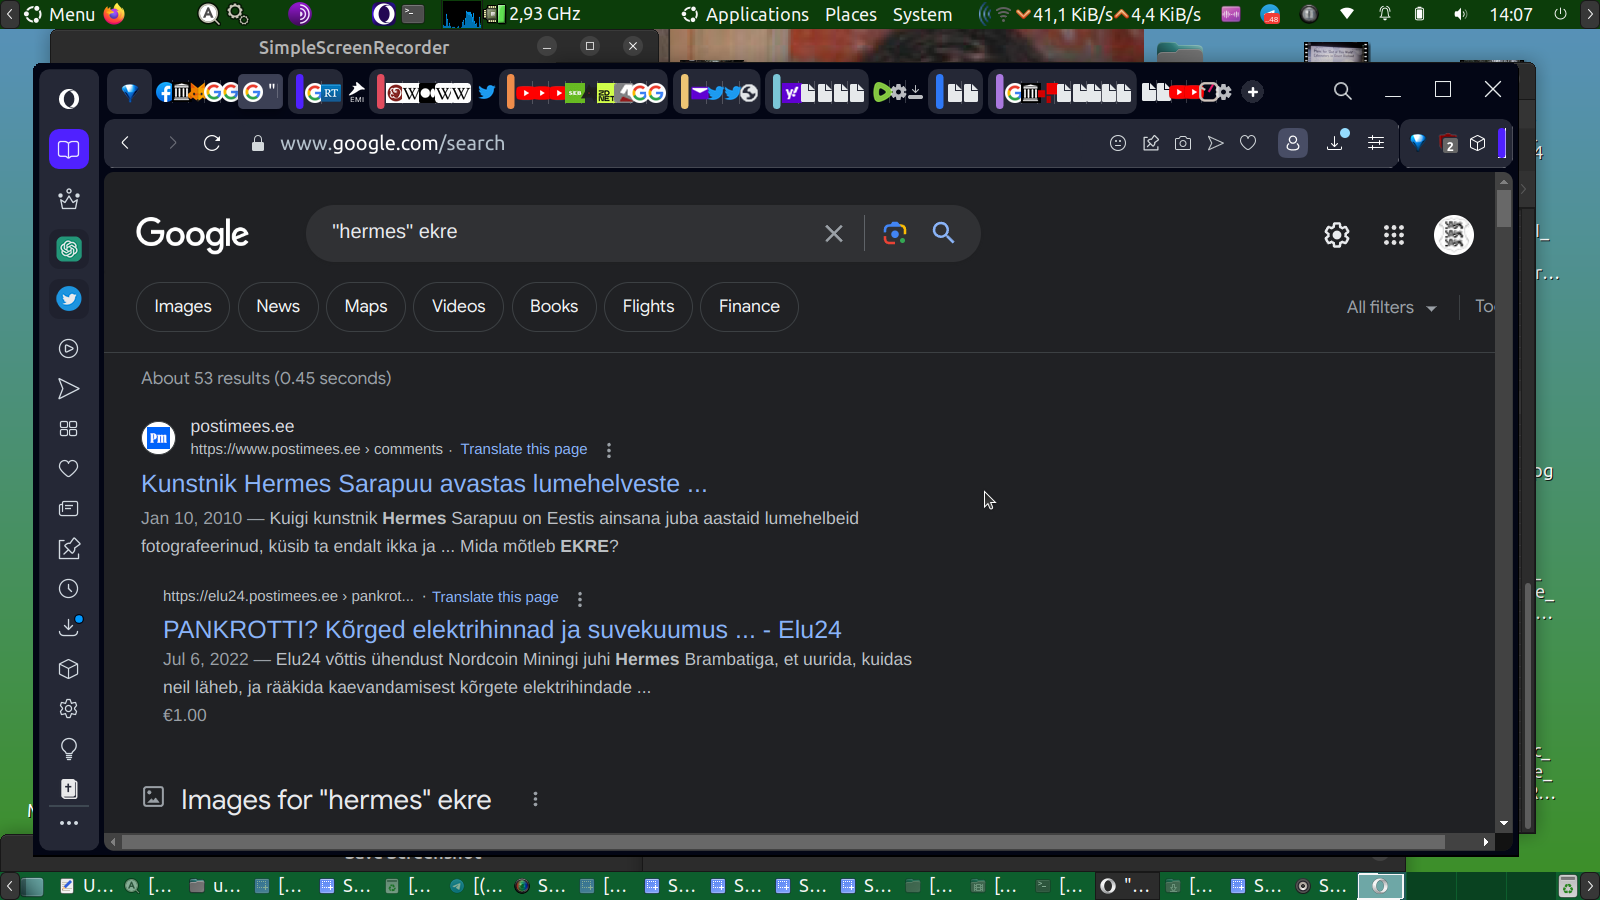
Task: Expand the All filters dropdown
Action: click(1392, 307)
